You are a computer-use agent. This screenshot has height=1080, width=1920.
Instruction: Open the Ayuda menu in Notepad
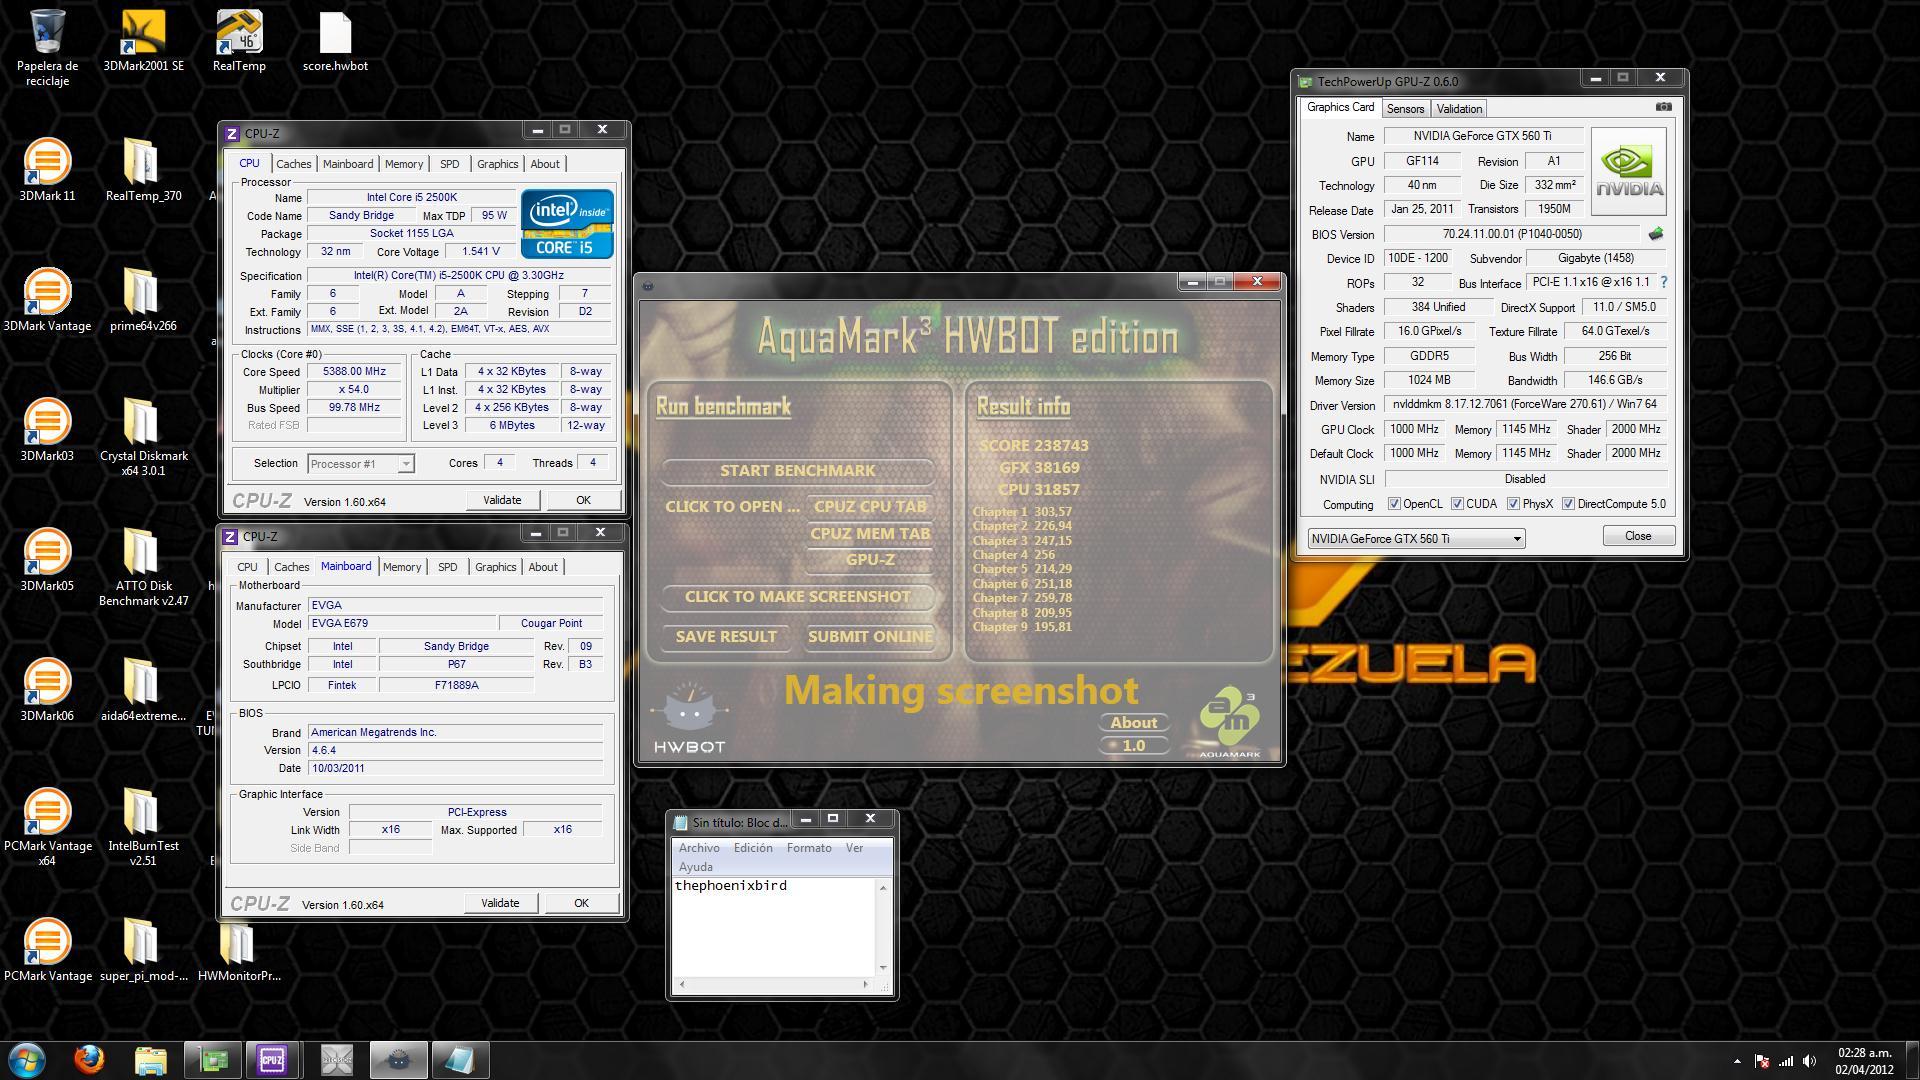696,867
